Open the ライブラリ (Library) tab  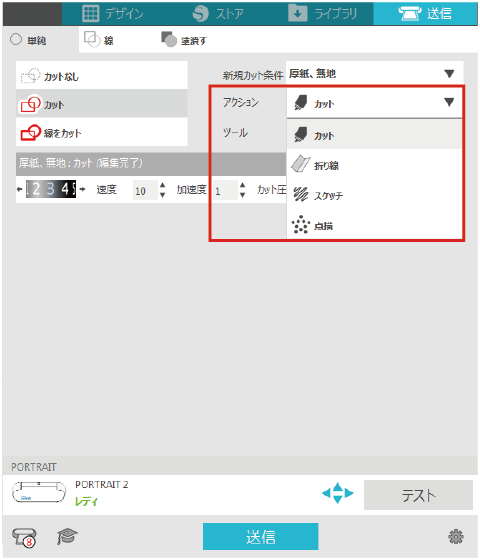pyautogui.click(x=322, y=14)
